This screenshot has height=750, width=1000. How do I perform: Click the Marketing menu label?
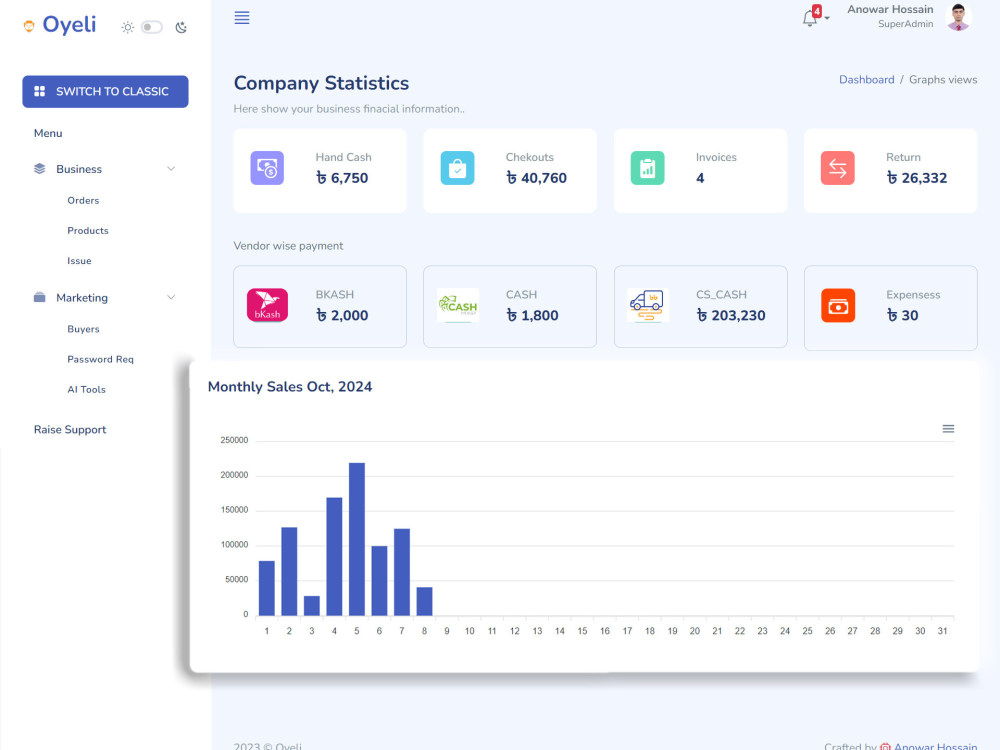[82, 298]
